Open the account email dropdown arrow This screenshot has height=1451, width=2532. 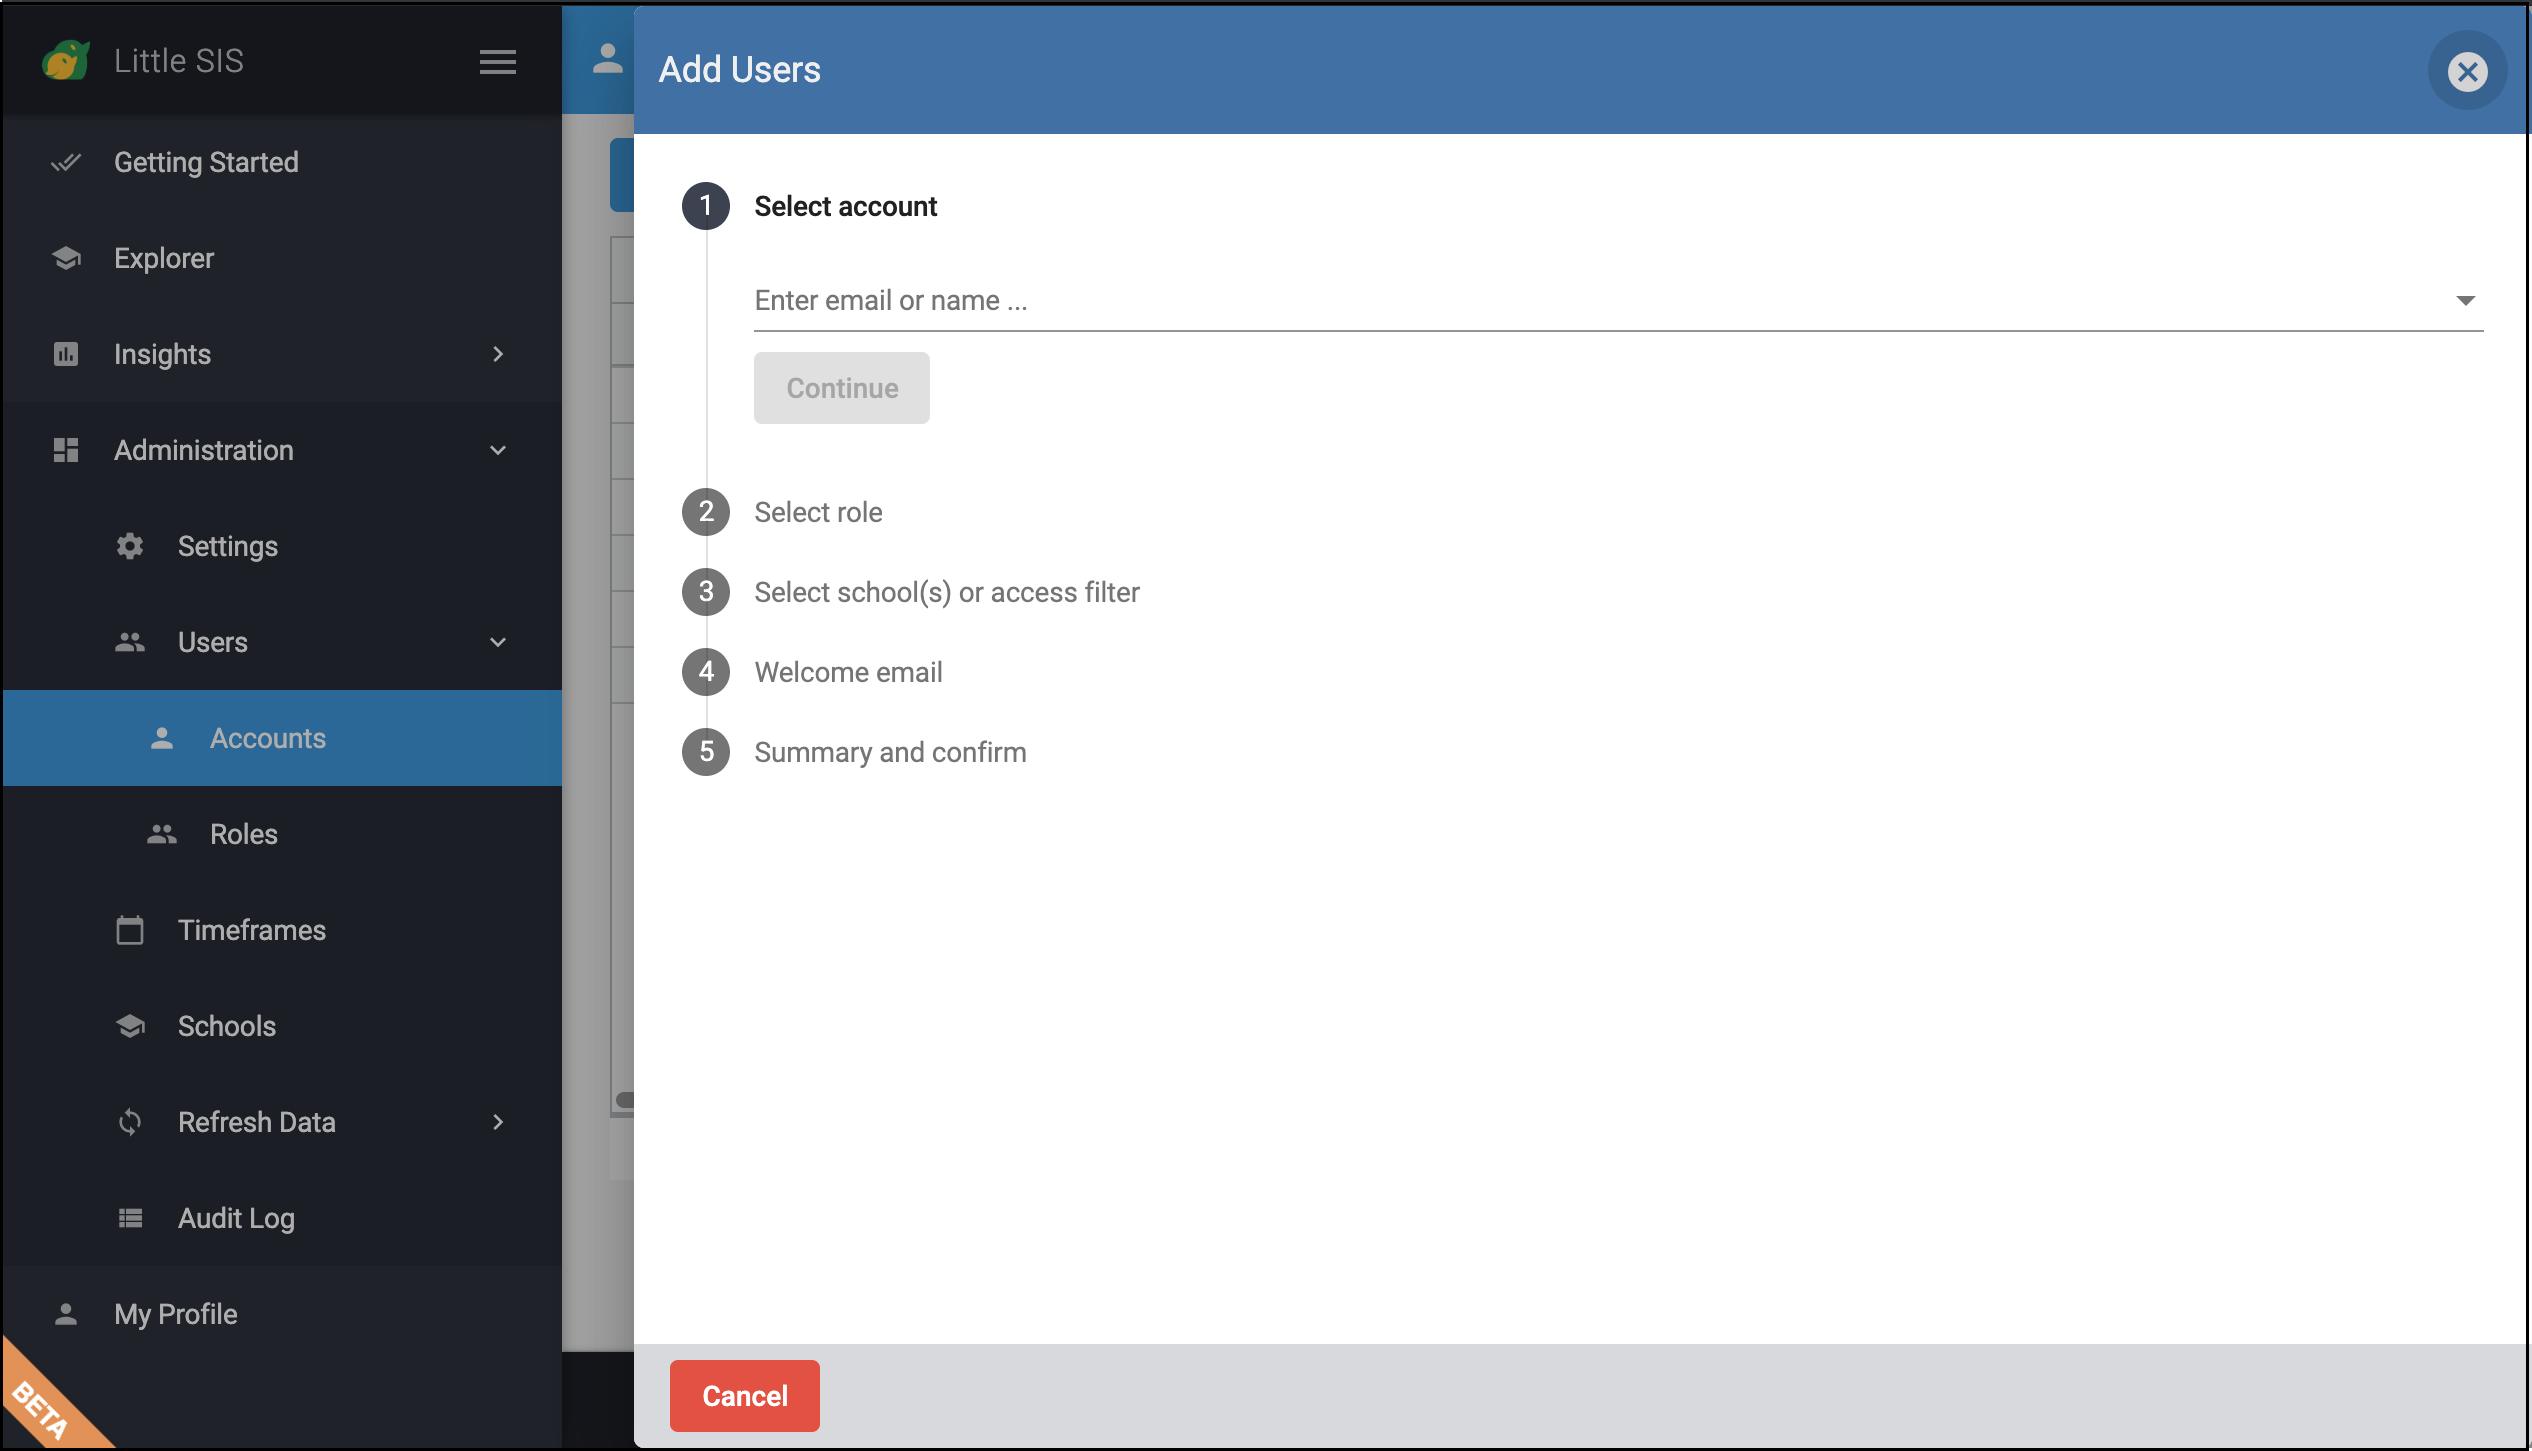click(x=2465, y=300)
